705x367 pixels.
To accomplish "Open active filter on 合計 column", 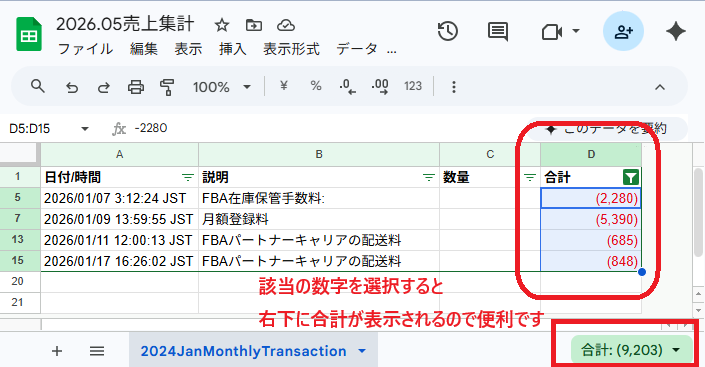I will (631, 178).
